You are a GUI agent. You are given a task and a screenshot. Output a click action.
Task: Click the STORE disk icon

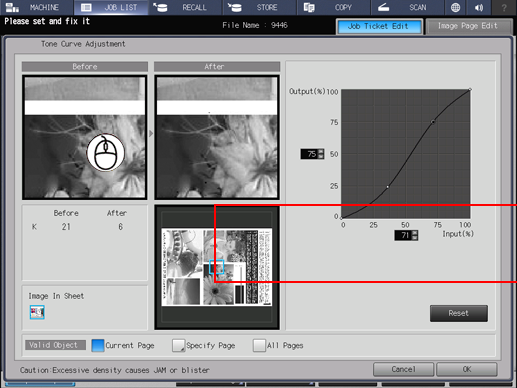click(x=235, y=7)
